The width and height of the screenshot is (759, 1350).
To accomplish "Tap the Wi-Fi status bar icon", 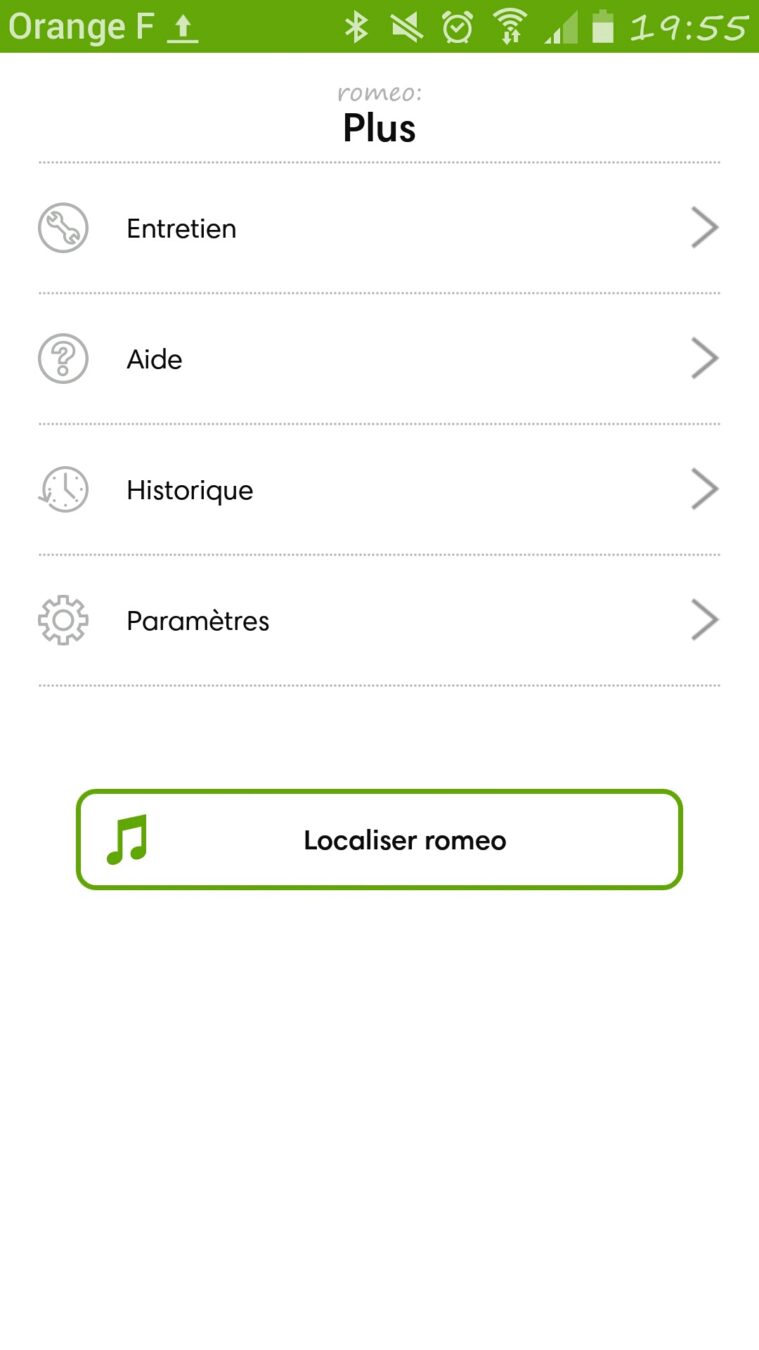I will [510, 27].
